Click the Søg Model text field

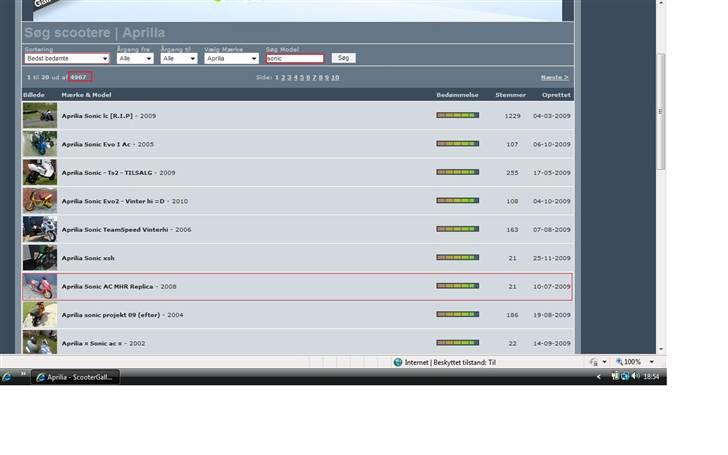pos(295,59)
